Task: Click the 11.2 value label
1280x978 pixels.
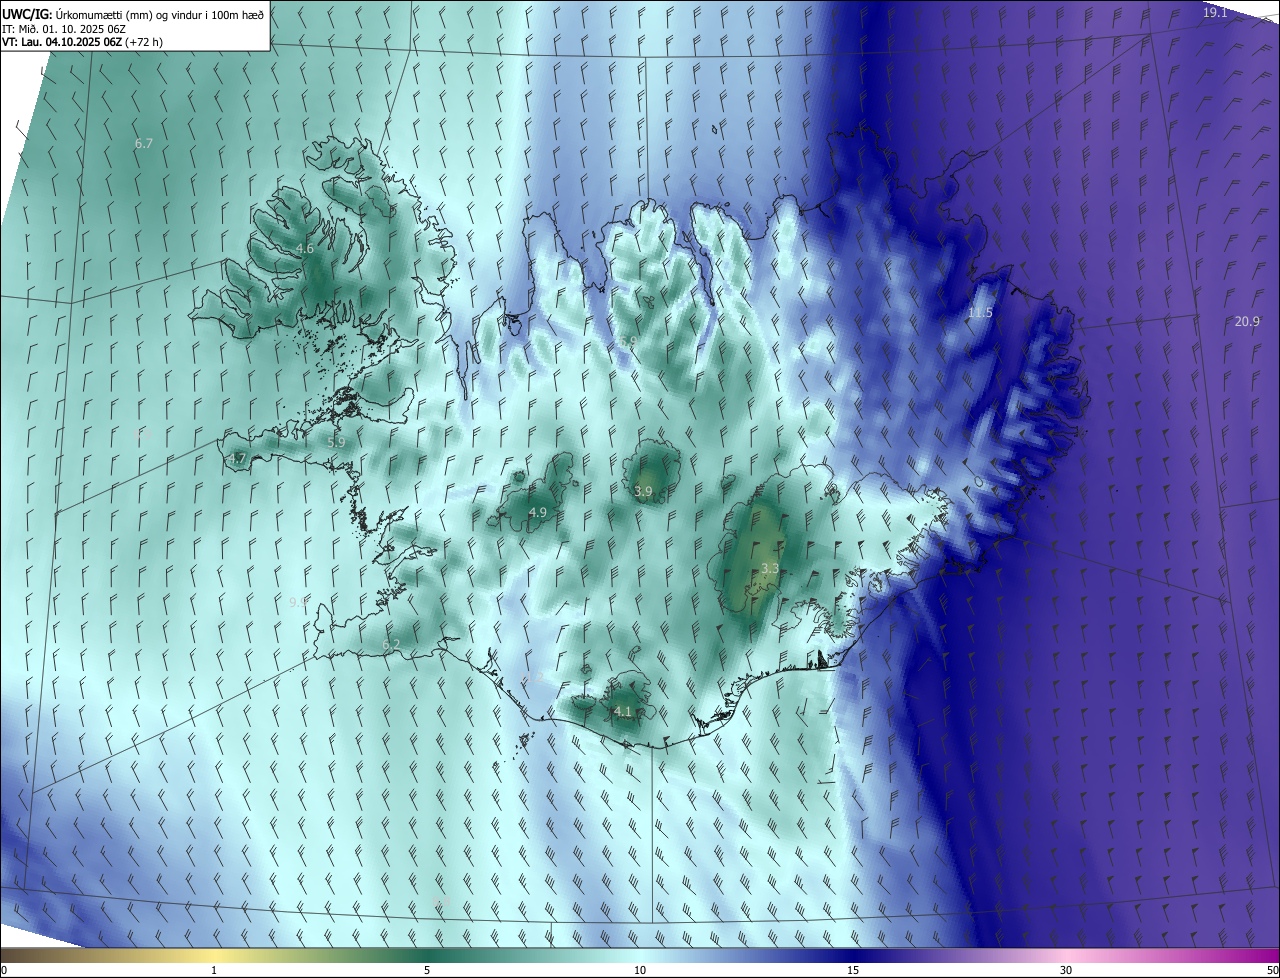Action: click(533, 677)
